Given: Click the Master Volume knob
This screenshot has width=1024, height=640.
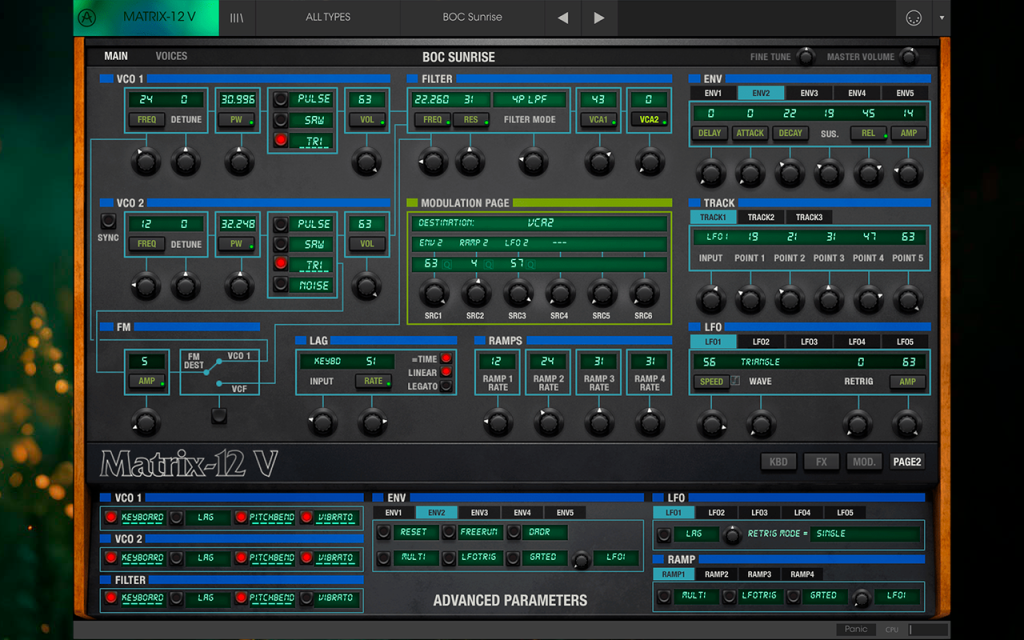Looking at the screenshot, I should coord(908,57).
